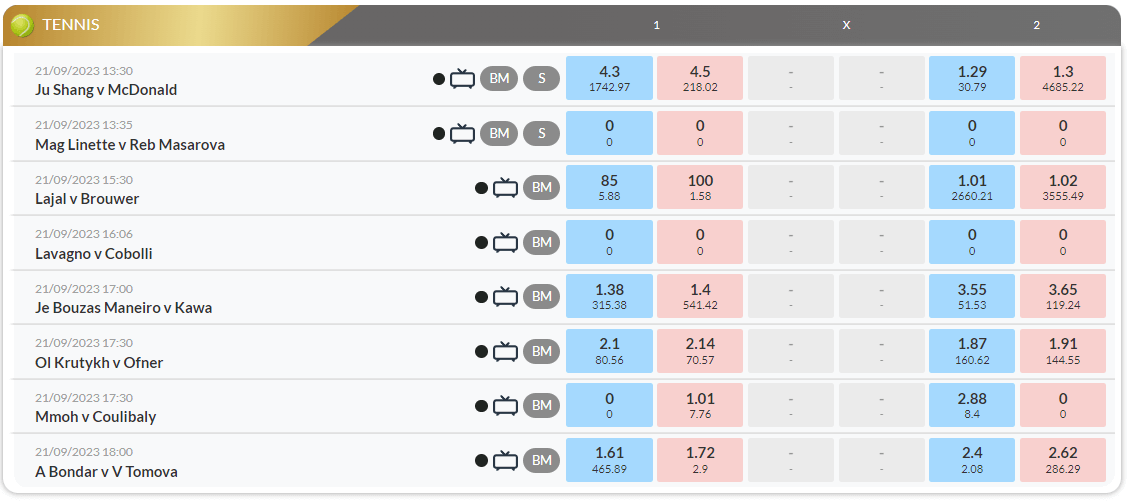This screenshot has width=1130, height=502.
Task: Click the S badge for Mag Linette match
Action: (x=541, y=133)
